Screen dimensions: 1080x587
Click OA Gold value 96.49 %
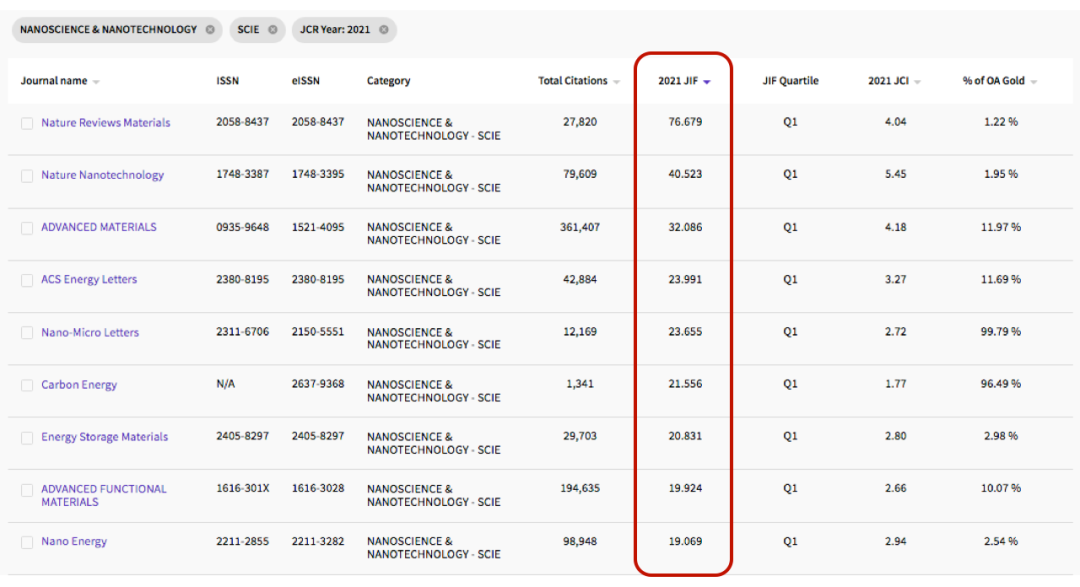1000,384
